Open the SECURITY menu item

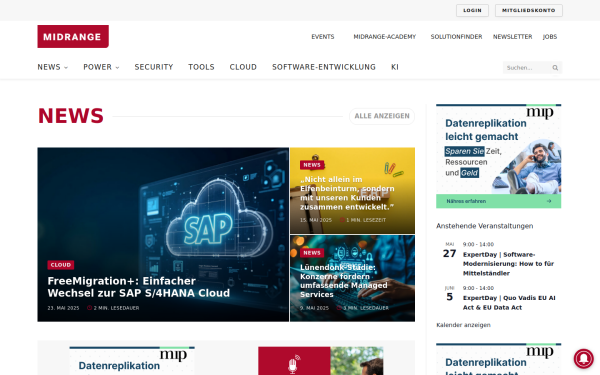coord(154,67)
